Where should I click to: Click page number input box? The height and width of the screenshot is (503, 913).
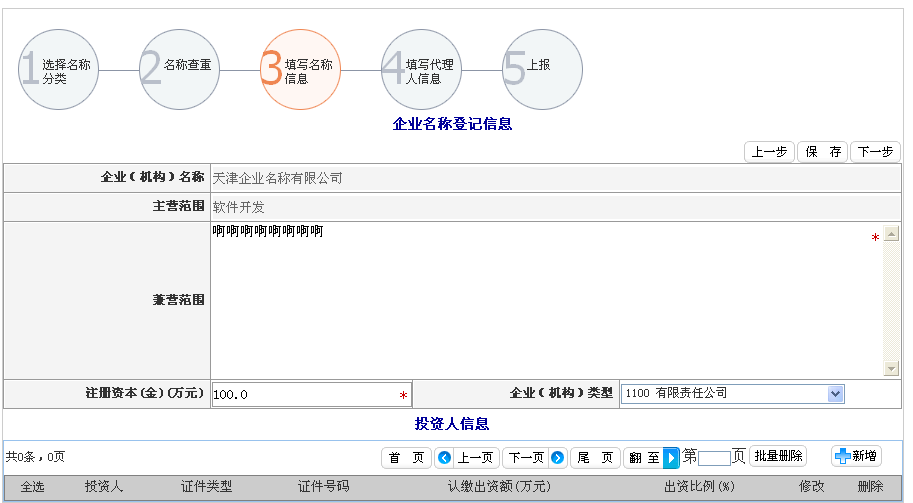pyautogui.click(x=714, y=459)
